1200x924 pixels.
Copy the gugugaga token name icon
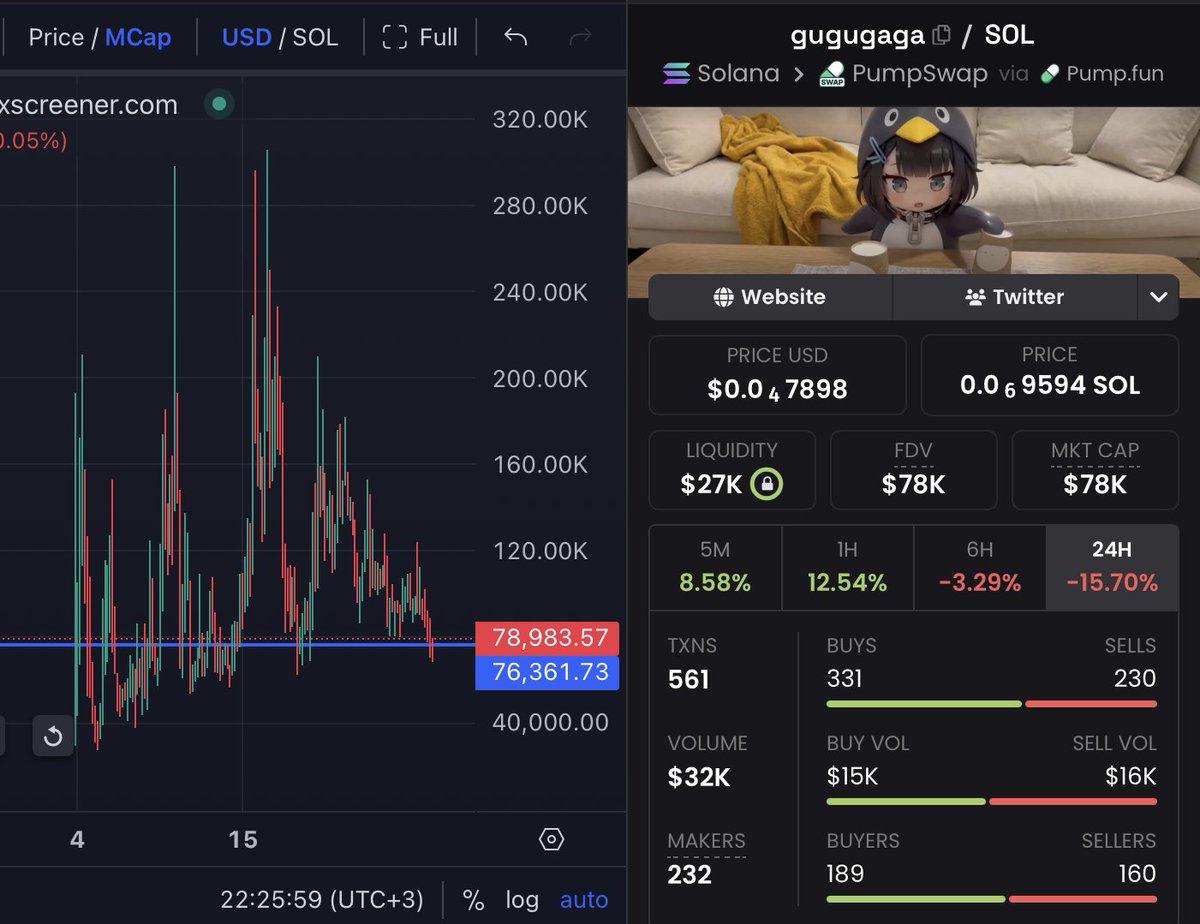(941, 35)
